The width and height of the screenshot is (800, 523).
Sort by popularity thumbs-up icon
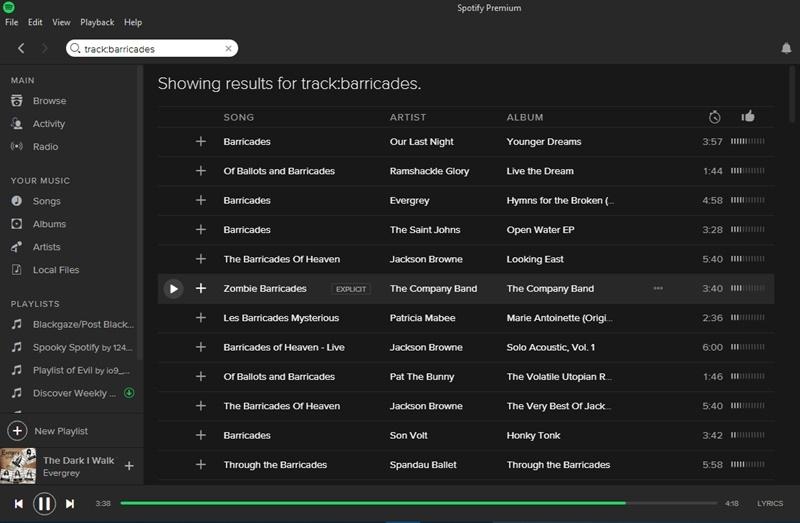[x=748, y=116]
